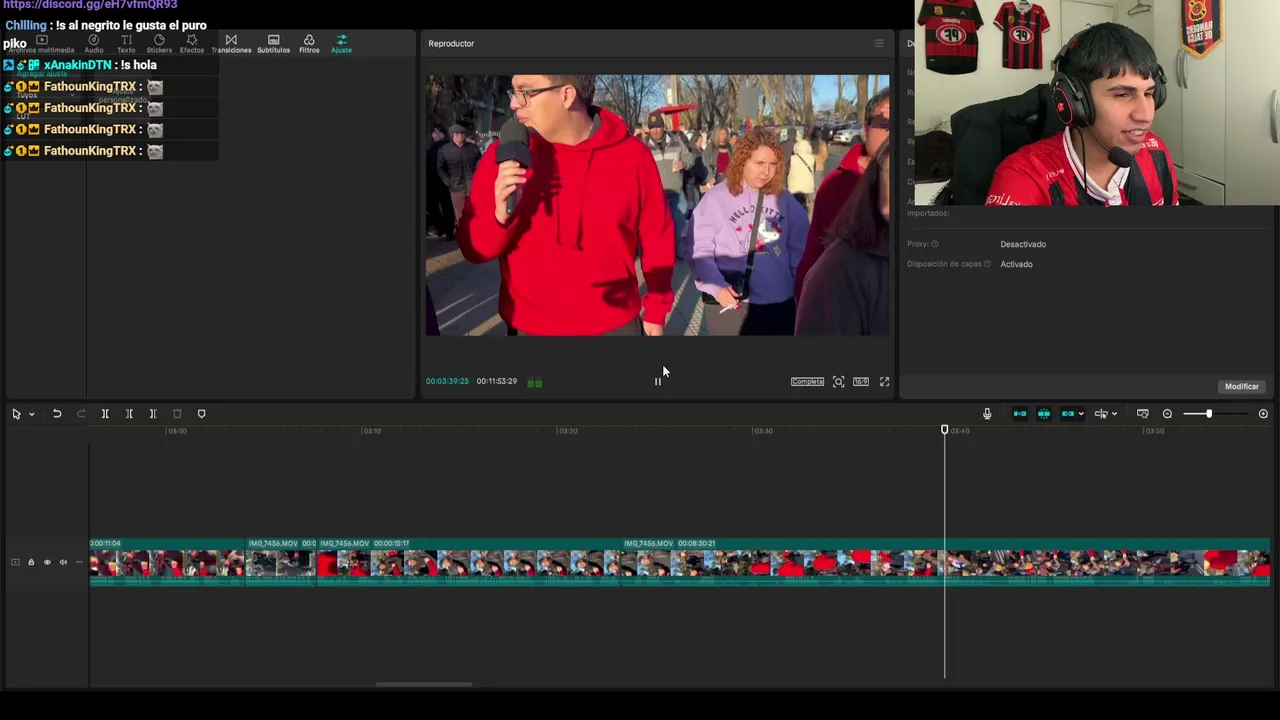This screenshot has height=720, width=1280.
Task: Click the timeline zoom slider handle
Action: (1209, 414)
